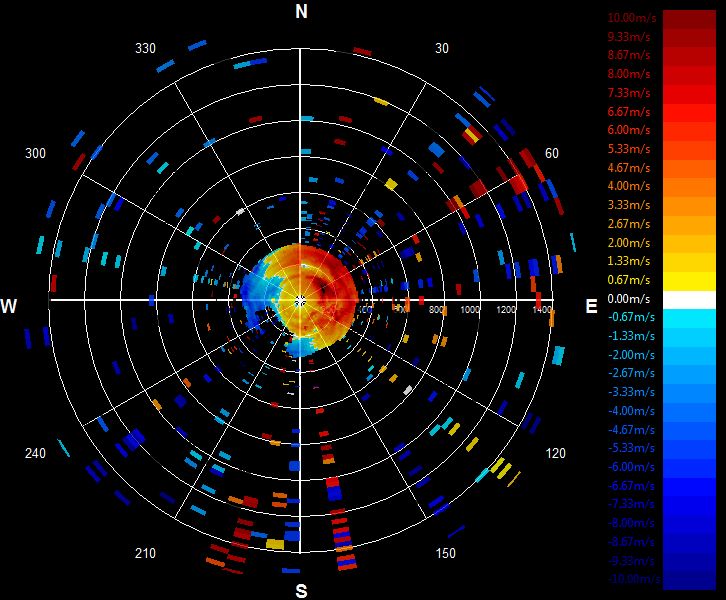
Task: Click the 2.67m/s legend label
Action: [629, 224]
